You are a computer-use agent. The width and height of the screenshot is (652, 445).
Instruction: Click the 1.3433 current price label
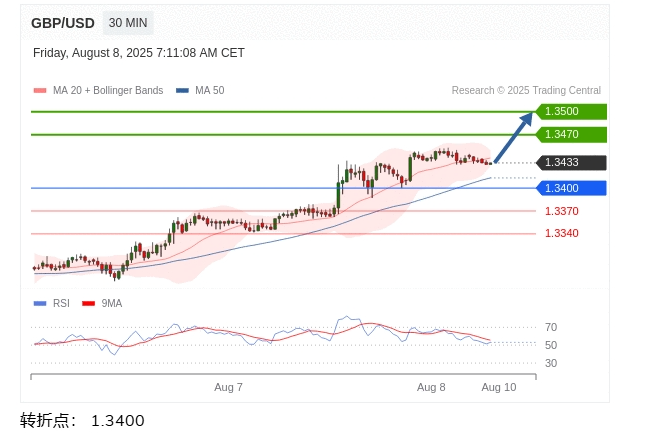click(571, 162)
